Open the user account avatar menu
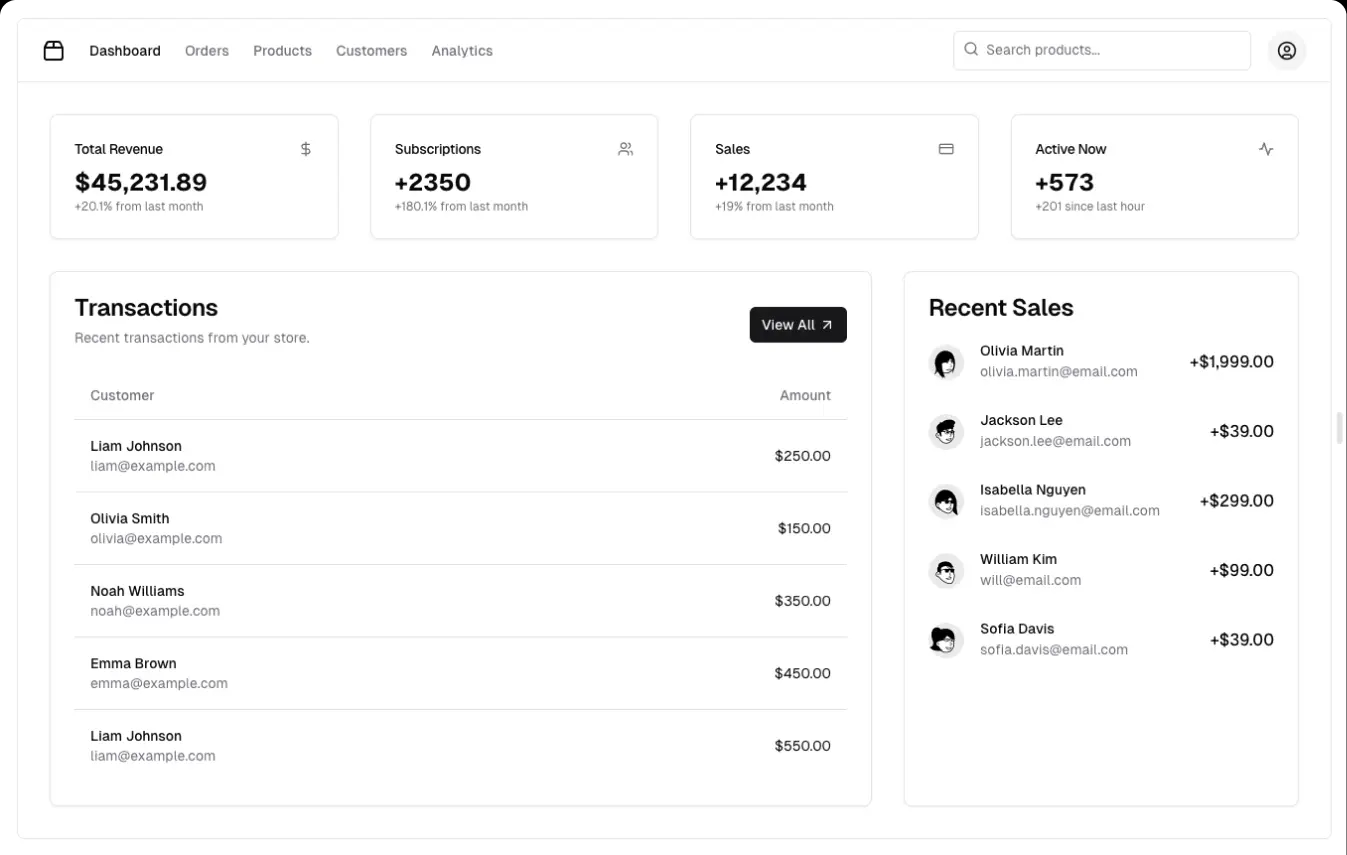This screenshot has height=855, width=1347. [x=1287, y=50]
